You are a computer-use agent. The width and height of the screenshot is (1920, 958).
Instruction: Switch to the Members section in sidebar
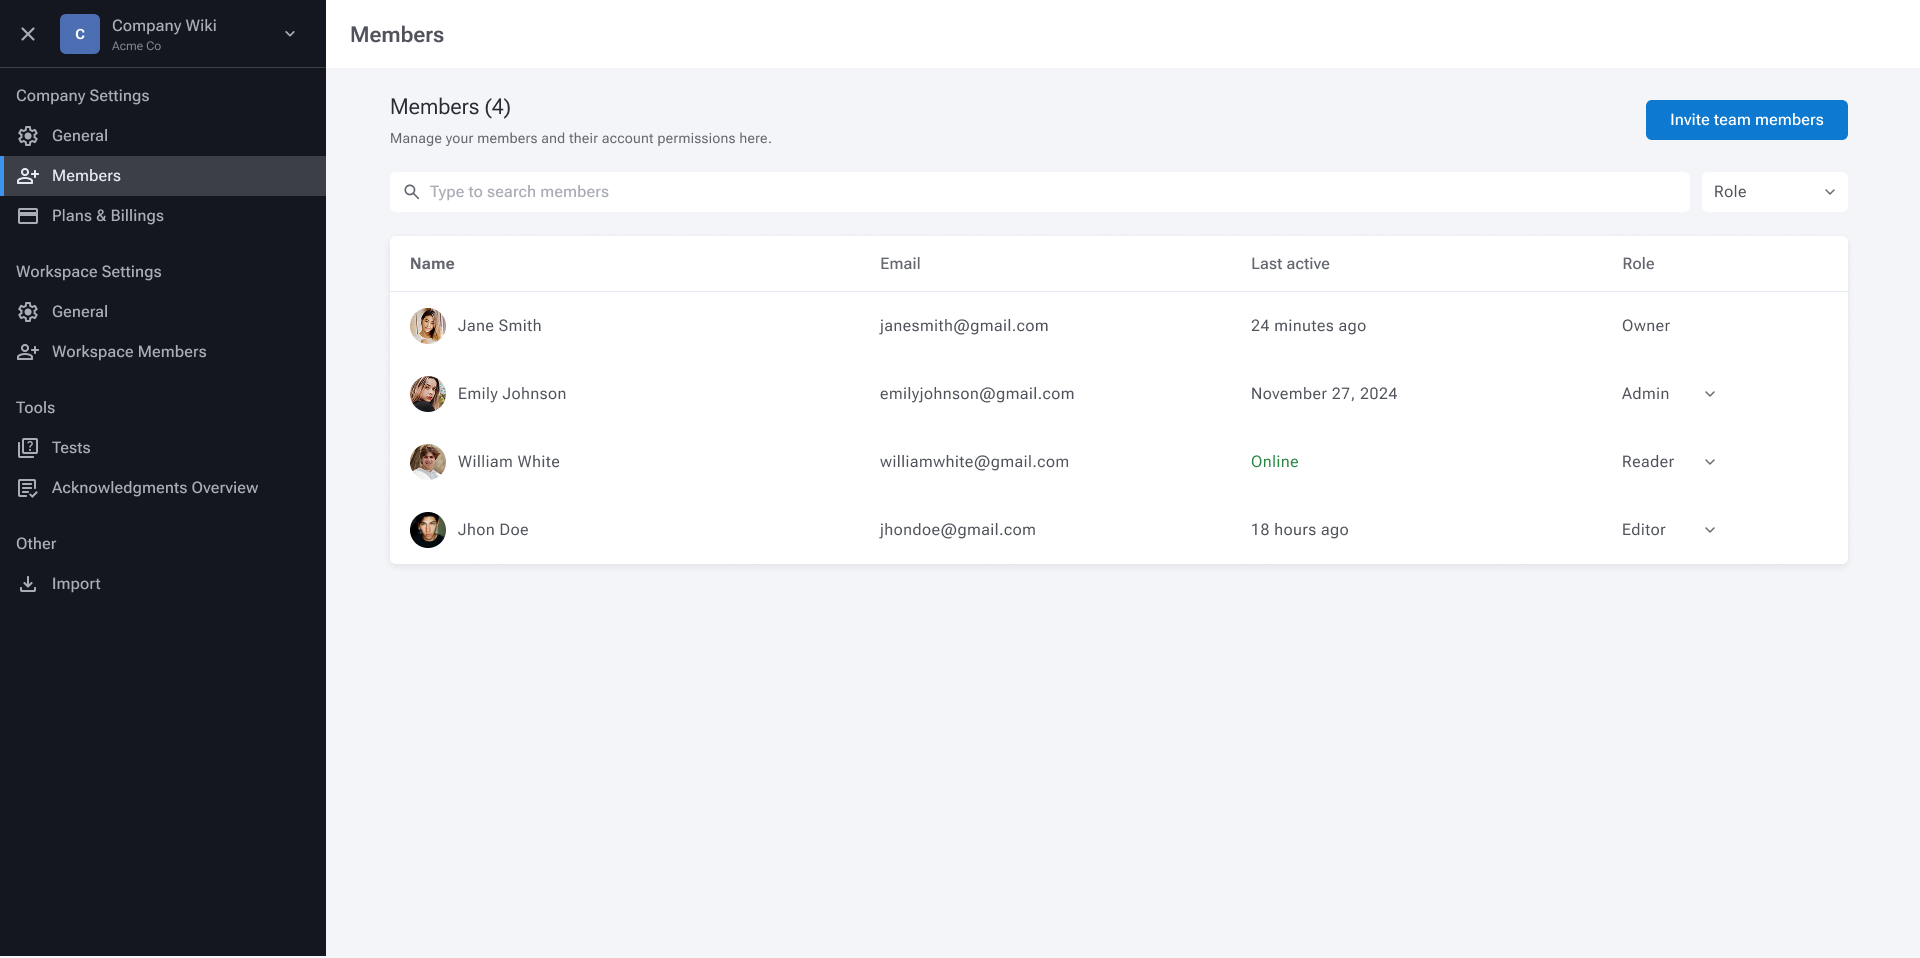pos(86,175)
